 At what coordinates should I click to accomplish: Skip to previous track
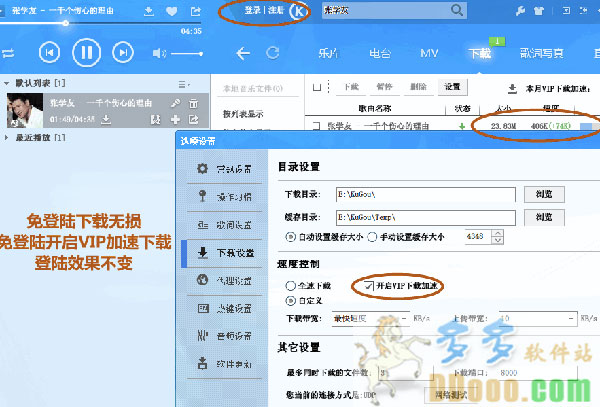pos(49,52)
